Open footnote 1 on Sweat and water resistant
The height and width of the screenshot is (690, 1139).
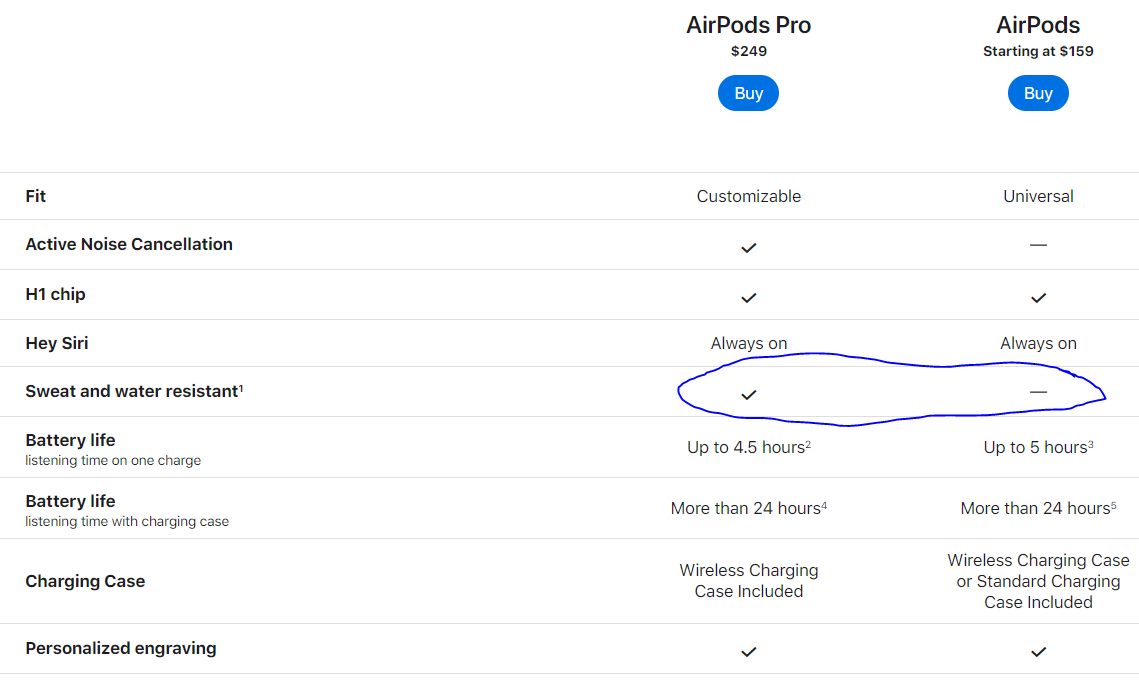tap(241, 387)
